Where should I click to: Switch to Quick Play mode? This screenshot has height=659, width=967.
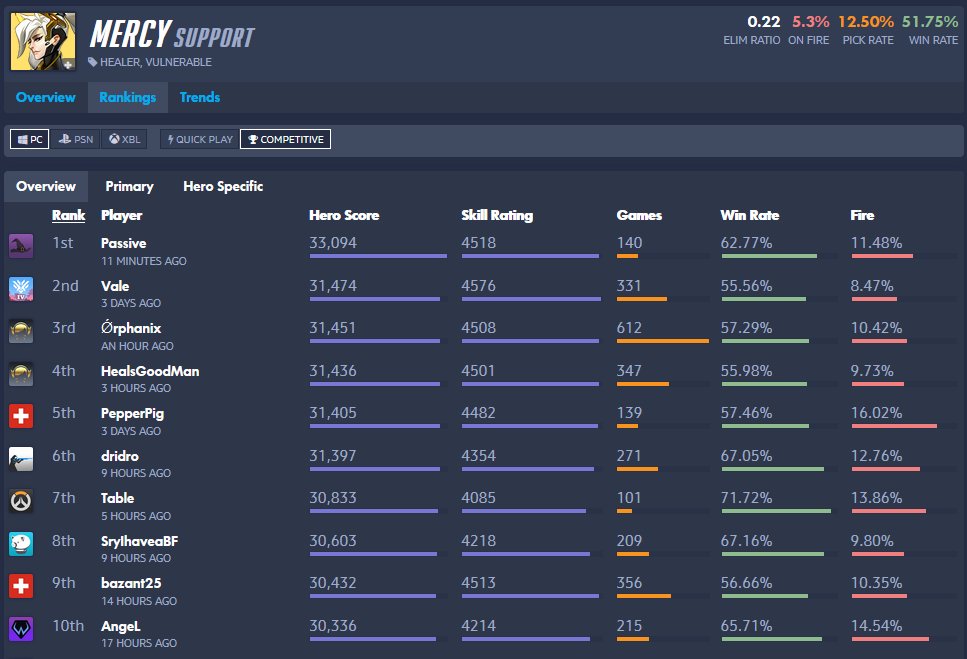click(x=200, y=139)
